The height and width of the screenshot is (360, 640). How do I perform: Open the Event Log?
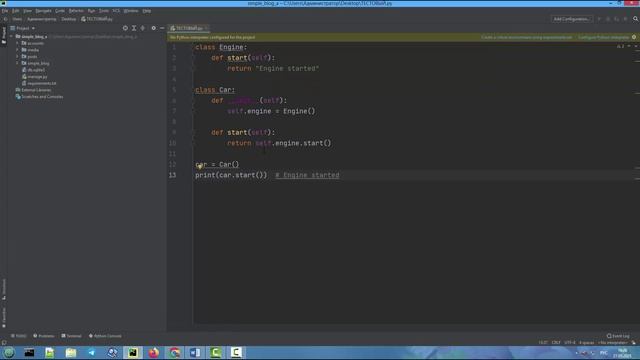[618, 336]
